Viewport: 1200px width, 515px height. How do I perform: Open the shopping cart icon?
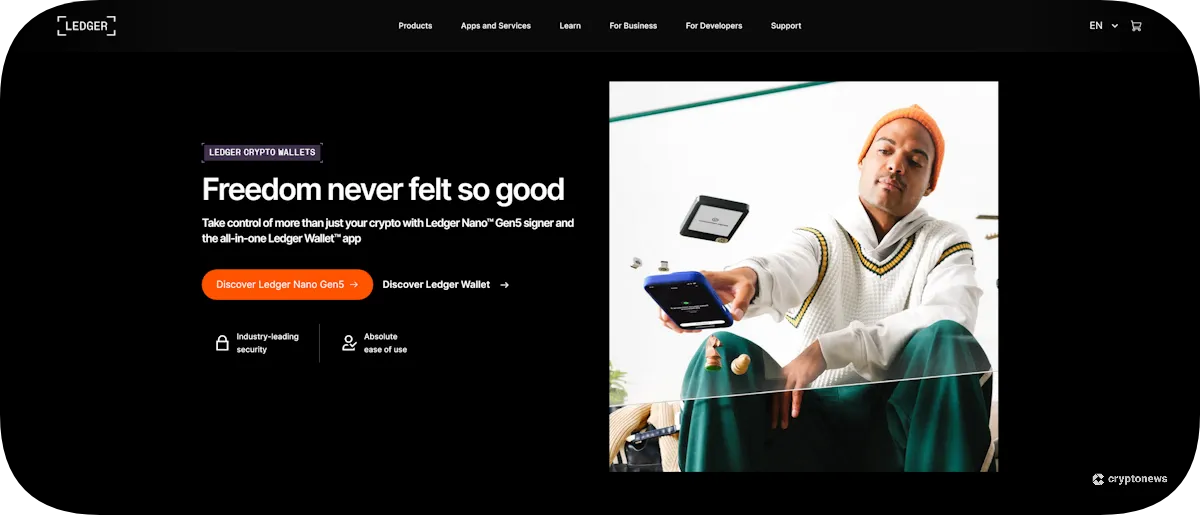point(1136,26)
